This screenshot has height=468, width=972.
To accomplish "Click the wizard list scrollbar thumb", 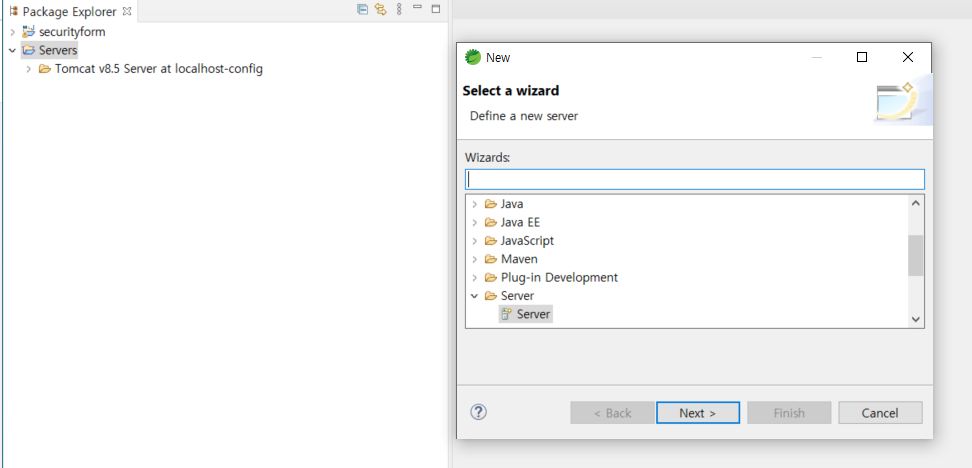I will click(x=916, y=255).
